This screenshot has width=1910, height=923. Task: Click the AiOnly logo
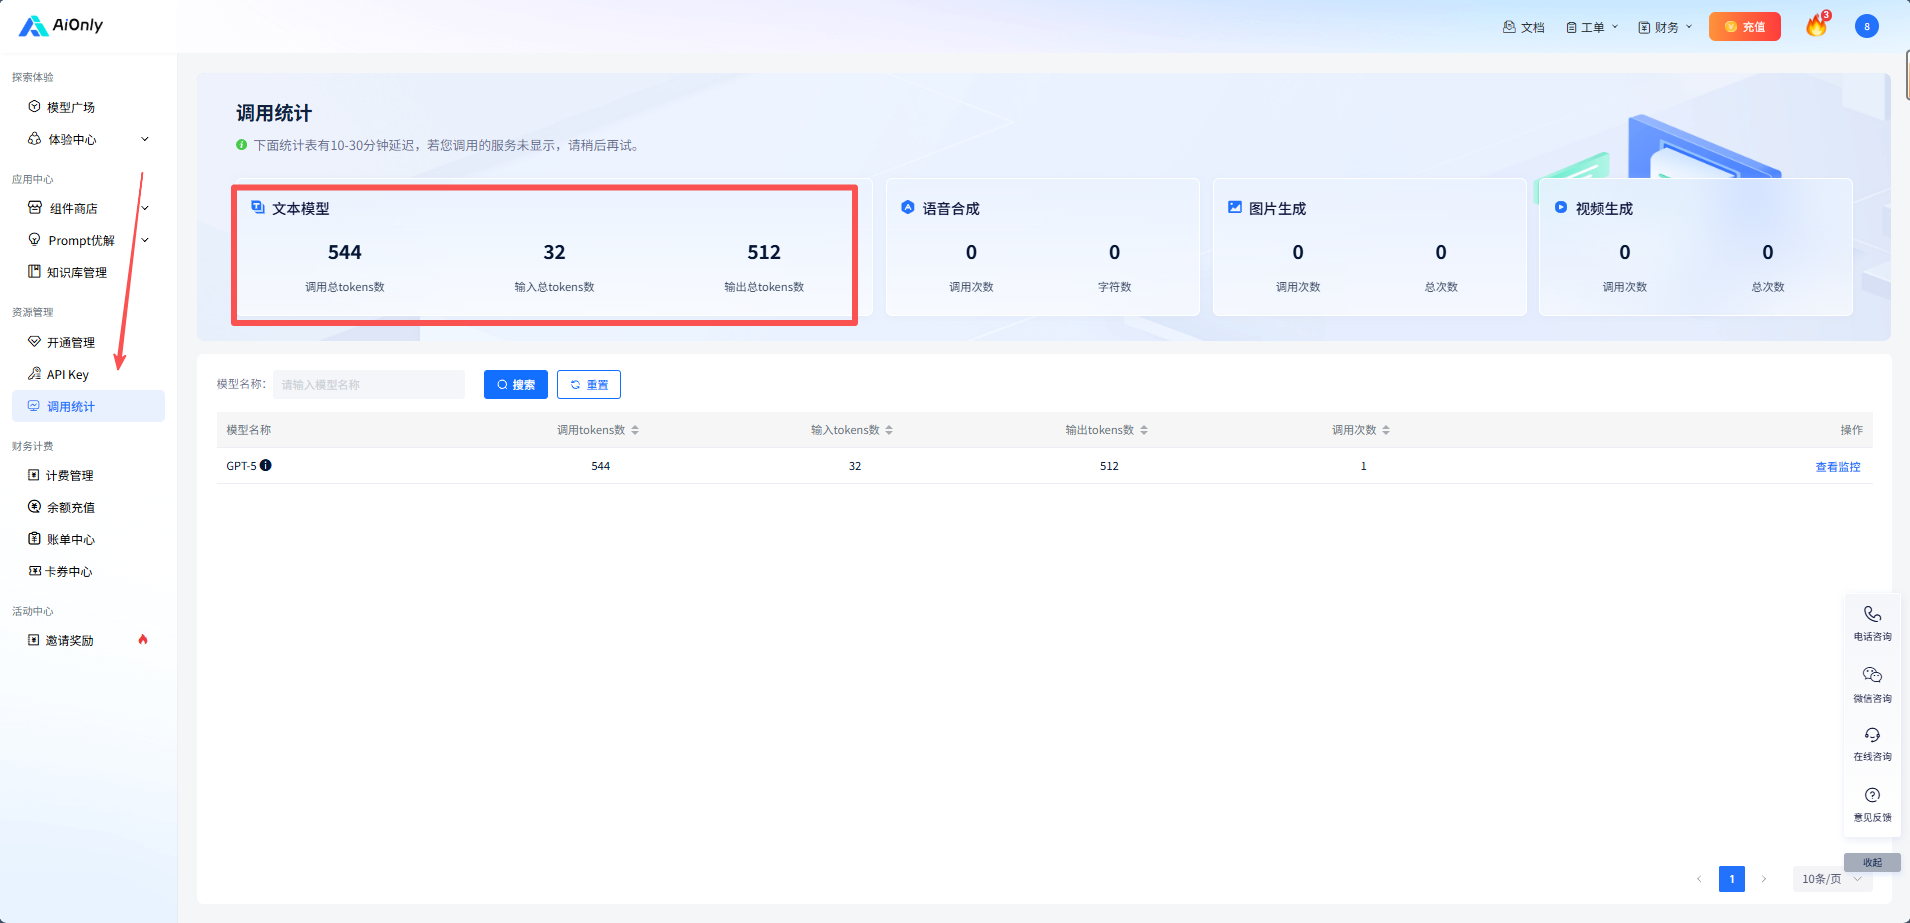60,26
